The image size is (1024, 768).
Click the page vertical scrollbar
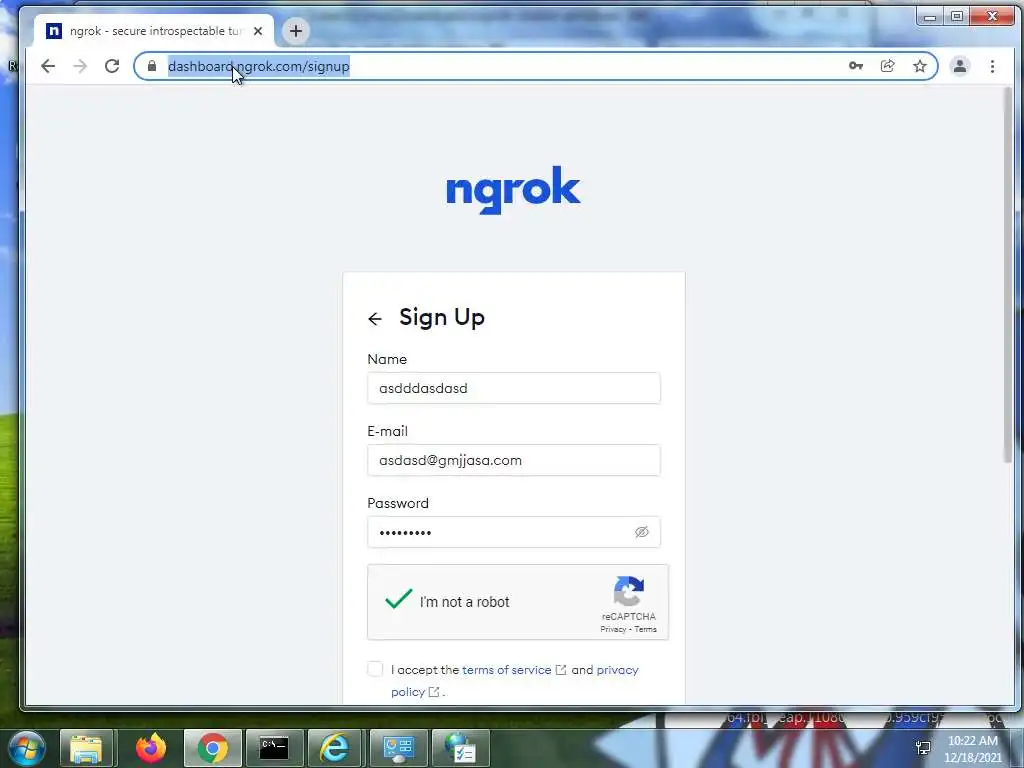(x=1008, y=274)
